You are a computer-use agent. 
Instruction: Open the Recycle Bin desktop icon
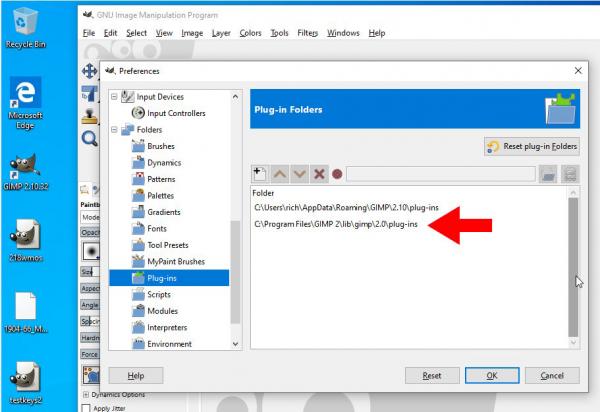coord(25,28)
